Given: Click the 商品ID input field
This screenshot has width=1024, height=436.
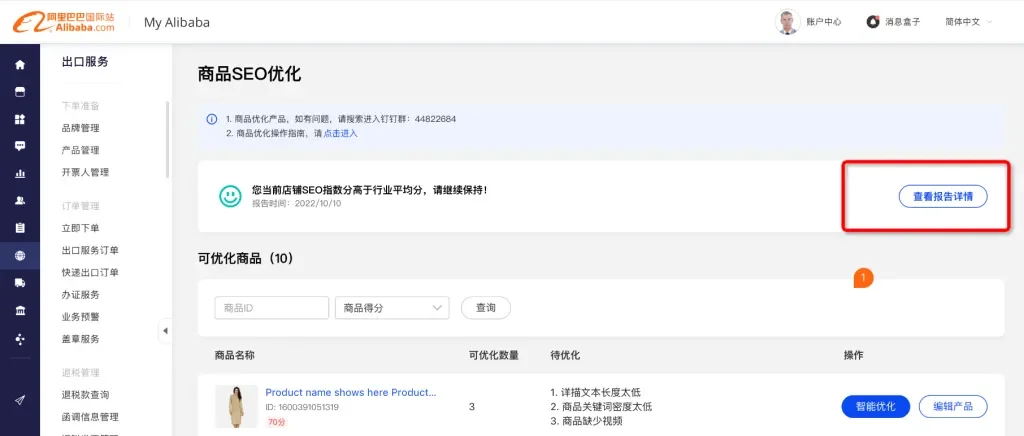Looking at the screenshot, I should pyautogui.click(x=271, y=308).
